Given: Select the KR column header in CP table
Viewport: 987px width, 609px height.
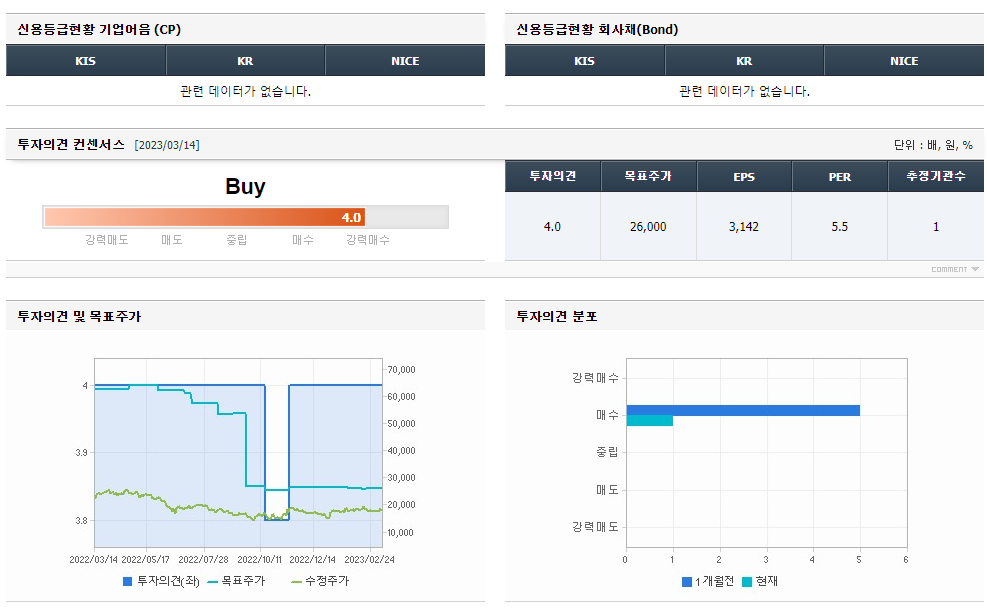Looking at the screenshot, I should 245,60.
